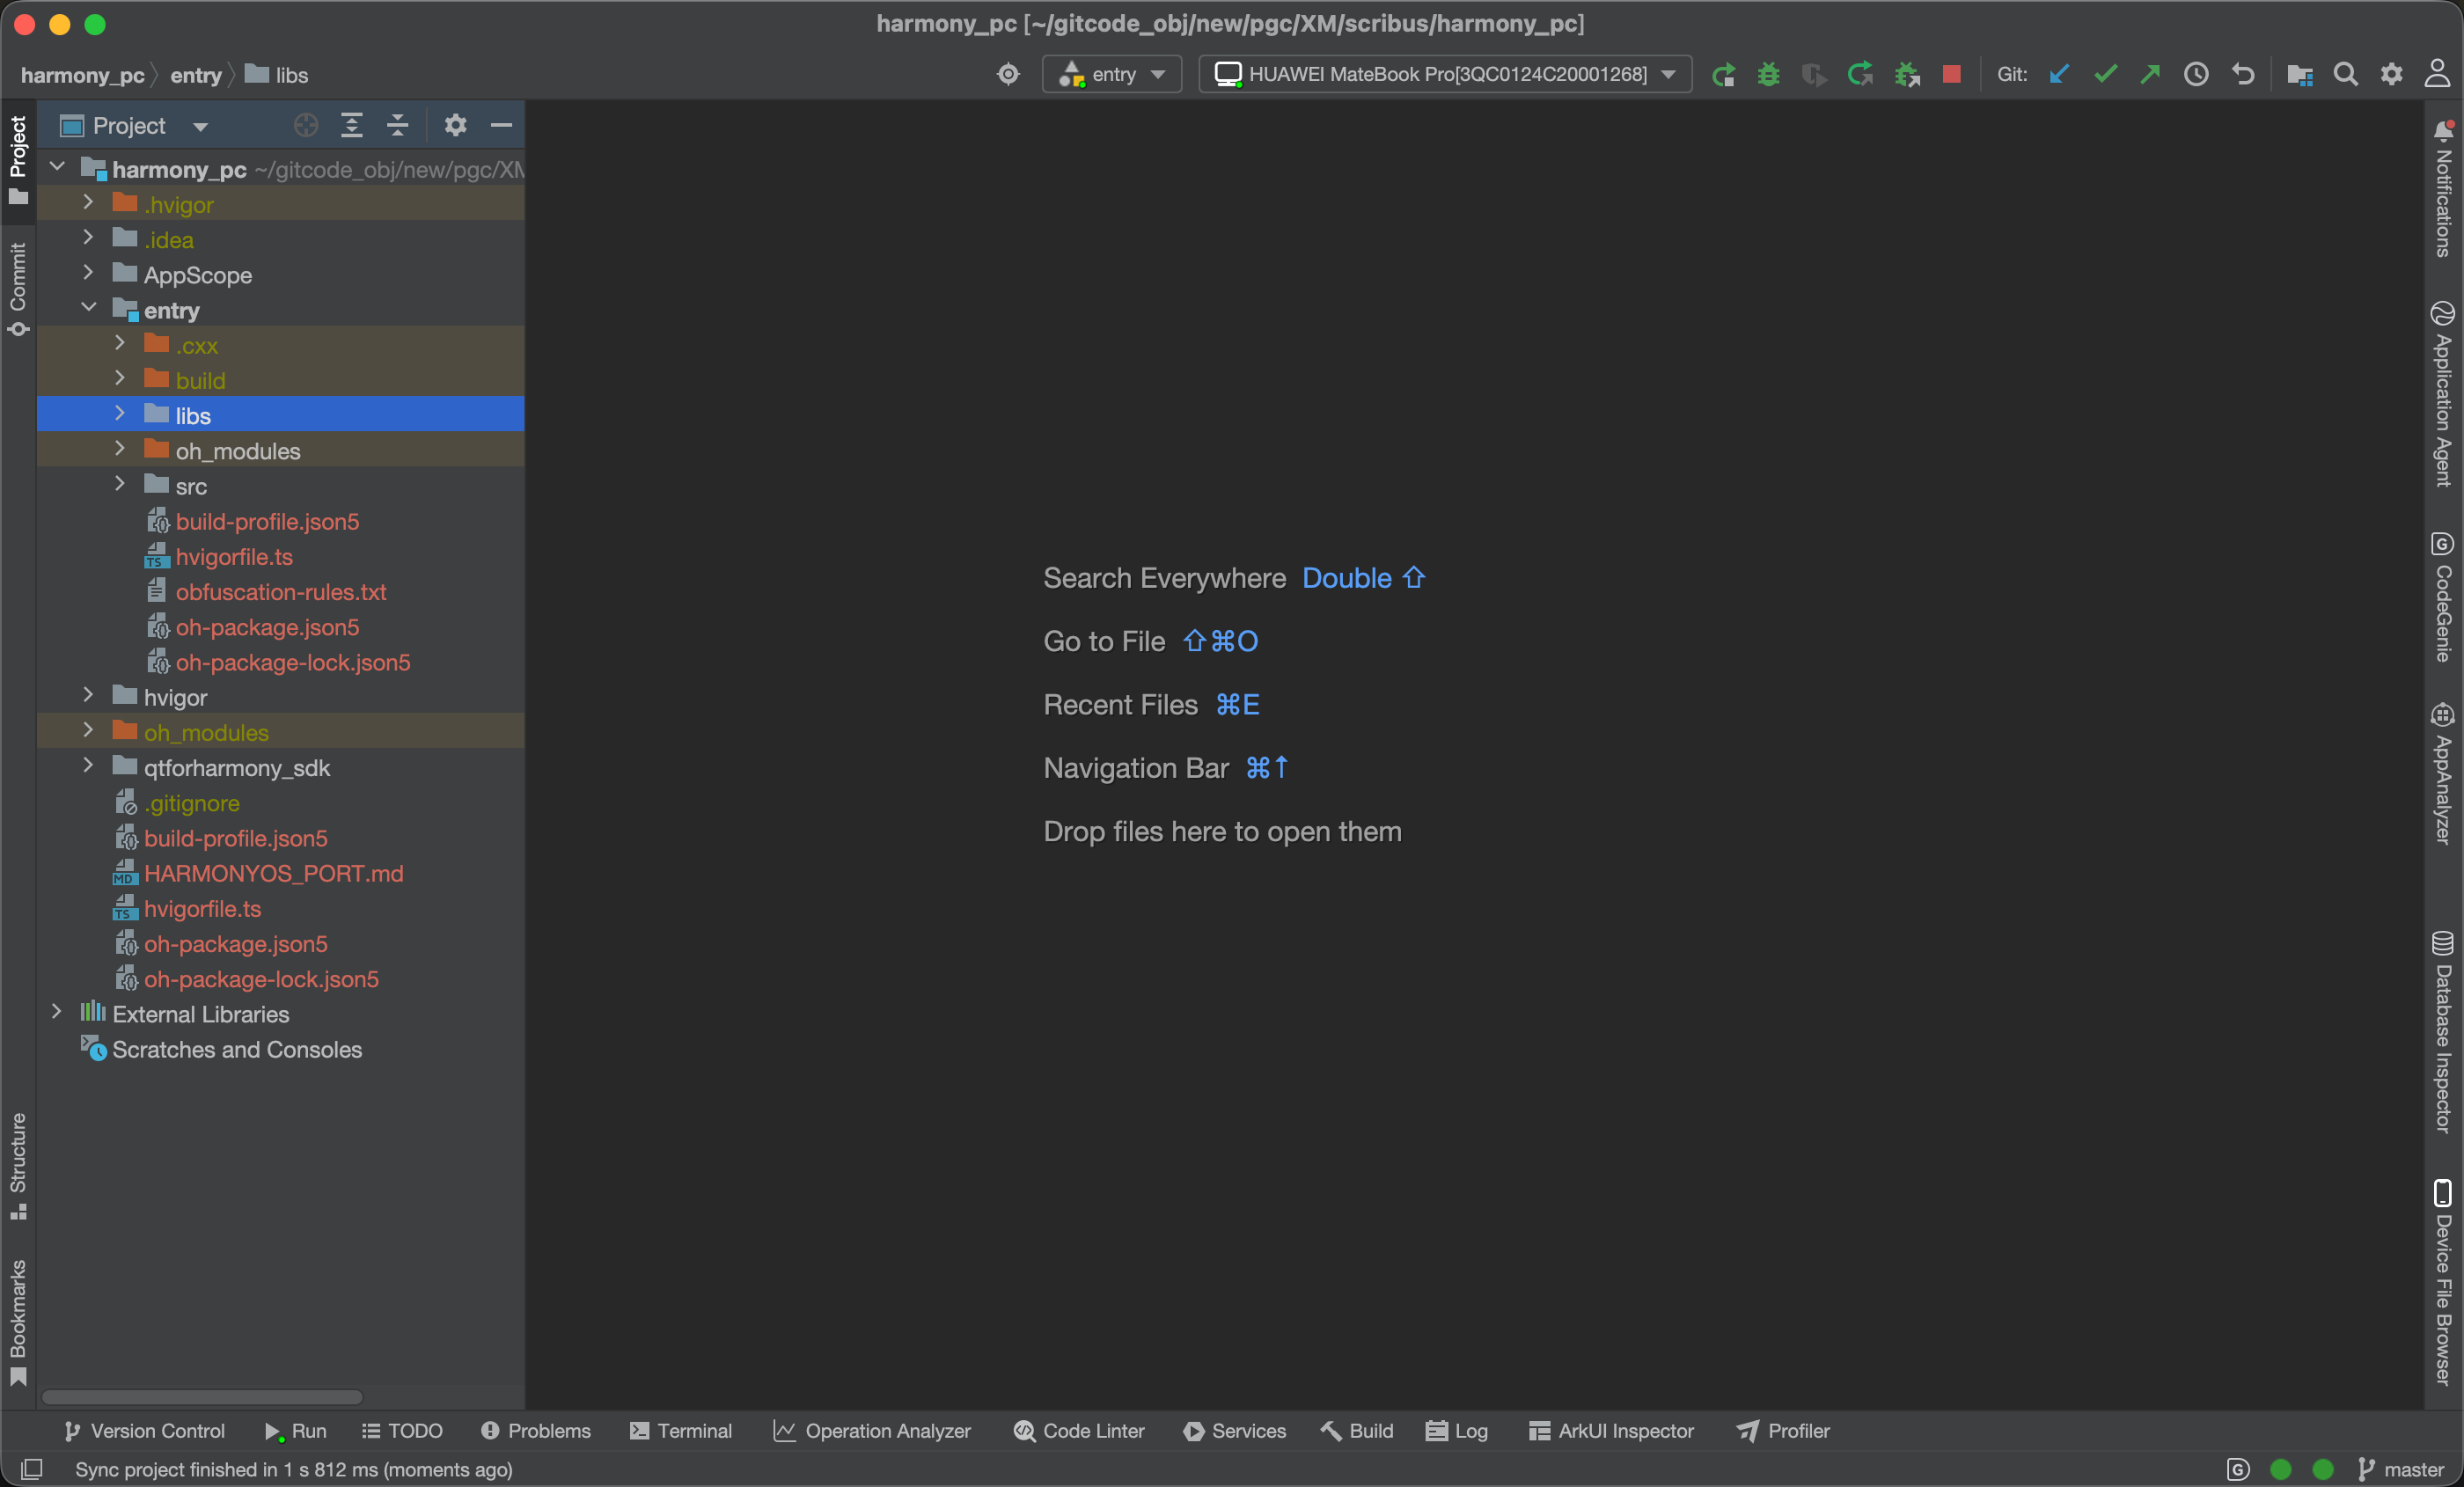The image size is (2464, 1487).
Task: Click Git commit green checkmark icon
Action: [2105, 75]
